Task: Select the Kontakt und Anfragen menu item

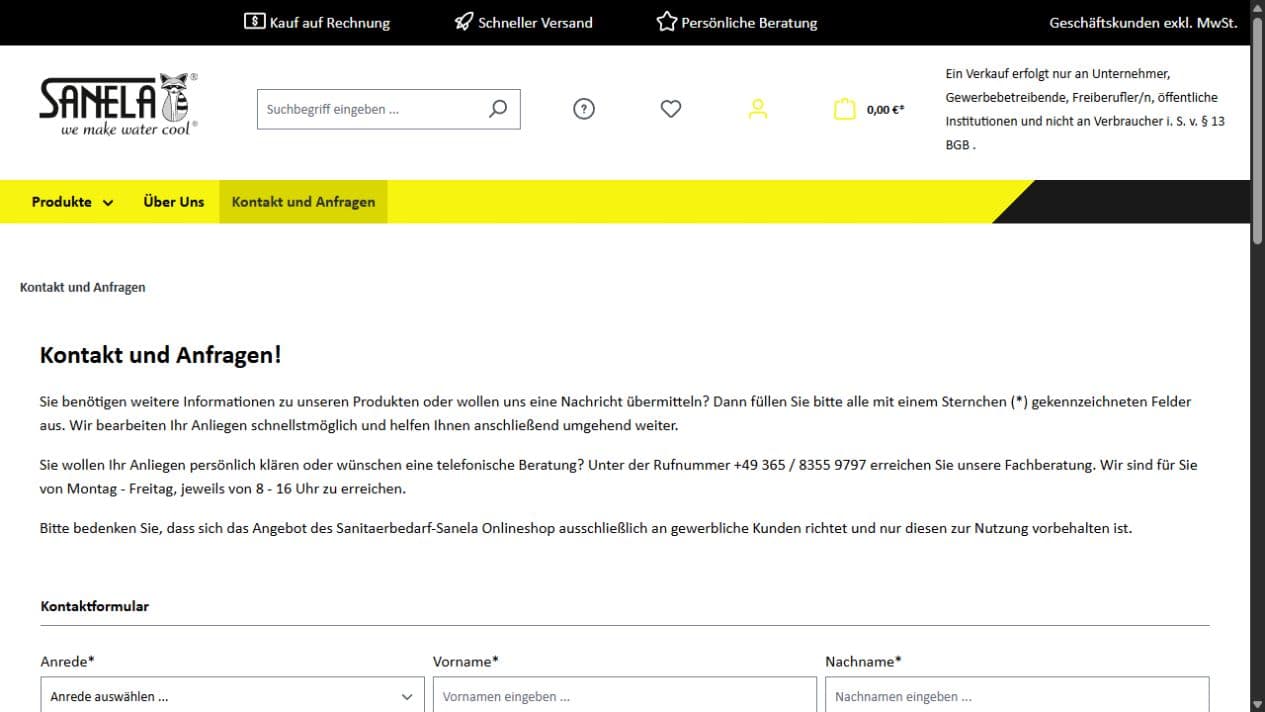Action: [303, 201]
